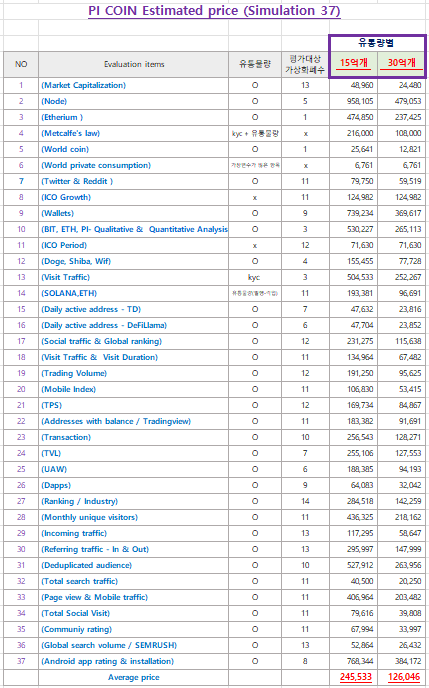429x688 pixels.
Task: Select the (Metcalfe's law) cell
Action: pos(134,133)
